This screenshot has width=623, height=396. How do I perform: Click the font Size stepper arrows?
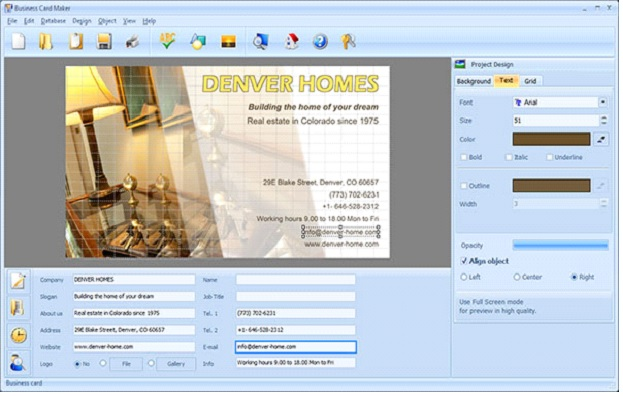tap(604, 120)
